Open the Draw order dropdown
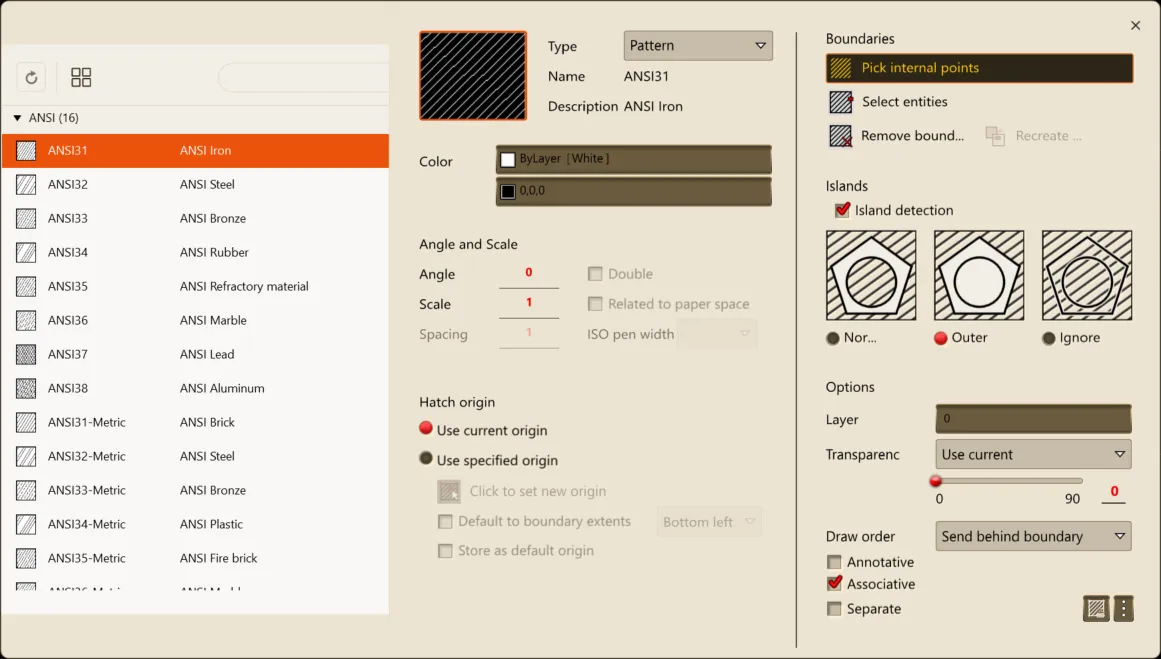The height and width of the screenshot is (659, 1161). 1033,536
